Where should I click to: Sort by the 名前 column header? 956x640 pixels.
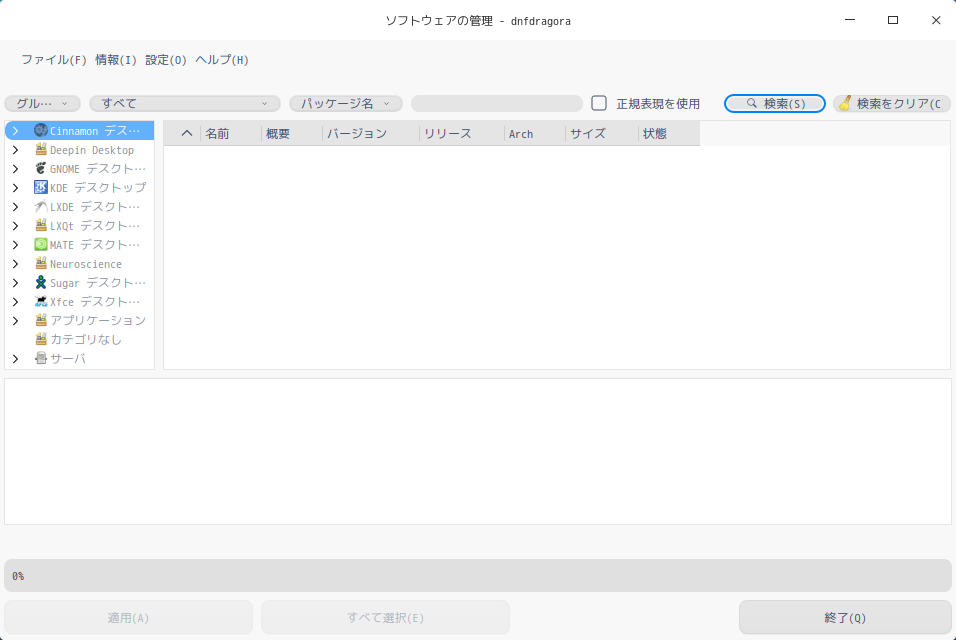(x=230, y=133)
